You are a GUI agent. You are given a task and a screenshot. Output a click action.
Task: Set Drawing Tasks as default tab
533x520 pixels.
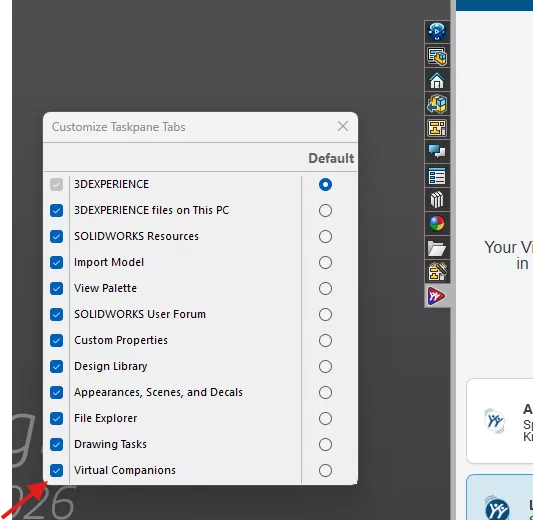[325, 444]
